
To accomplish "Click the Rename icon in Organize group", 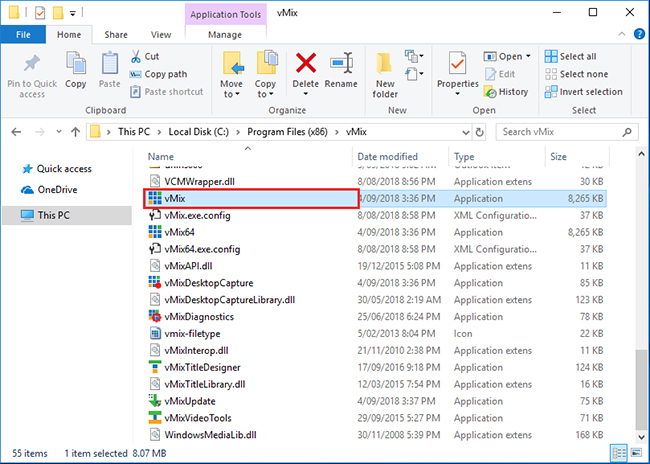I will [340, 67].
